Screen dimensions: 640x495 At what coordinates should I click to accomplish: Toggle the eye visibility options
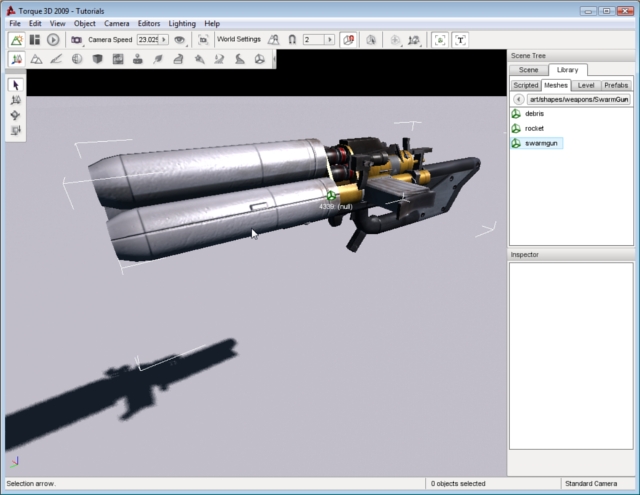pos(179,40)
